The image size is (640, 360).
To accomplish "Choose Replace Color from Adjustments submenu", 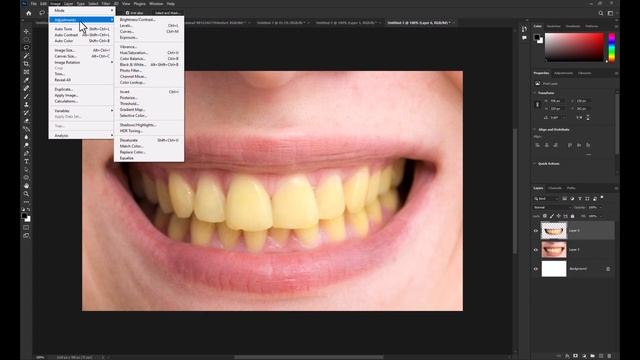I will coord(149,152).
